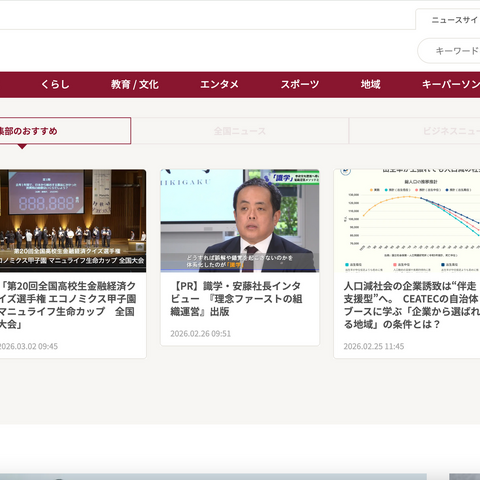Open the ニュースサイト tab at top right
480x480 pixels.
[448, 20]
